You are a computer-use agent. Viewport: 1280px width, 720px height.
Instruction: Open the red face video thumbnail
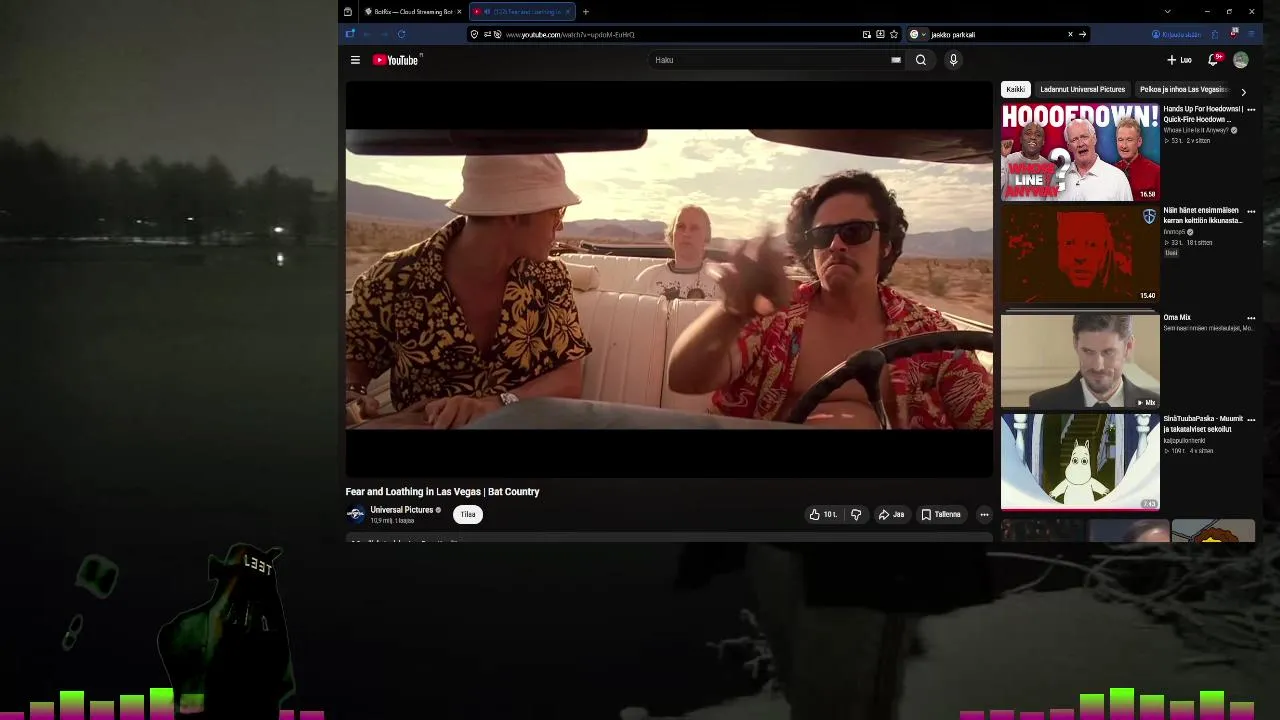pos(1080,254)
